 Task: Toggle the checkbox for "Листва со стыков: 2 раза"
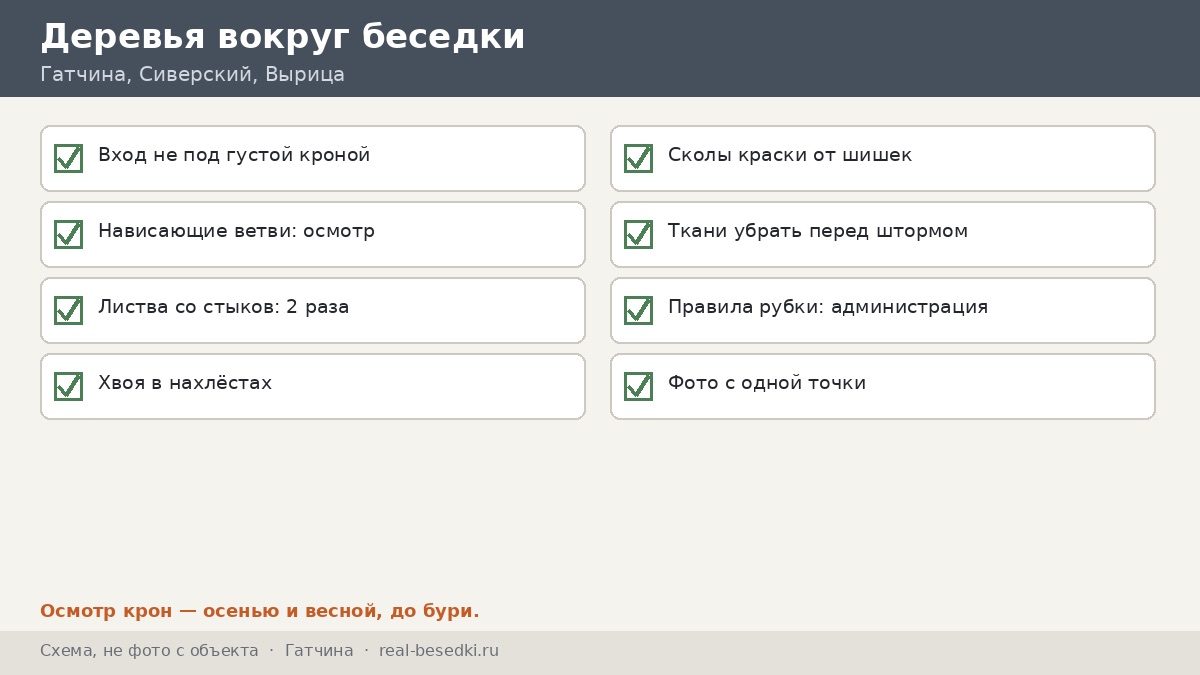[x=68, y=310]
